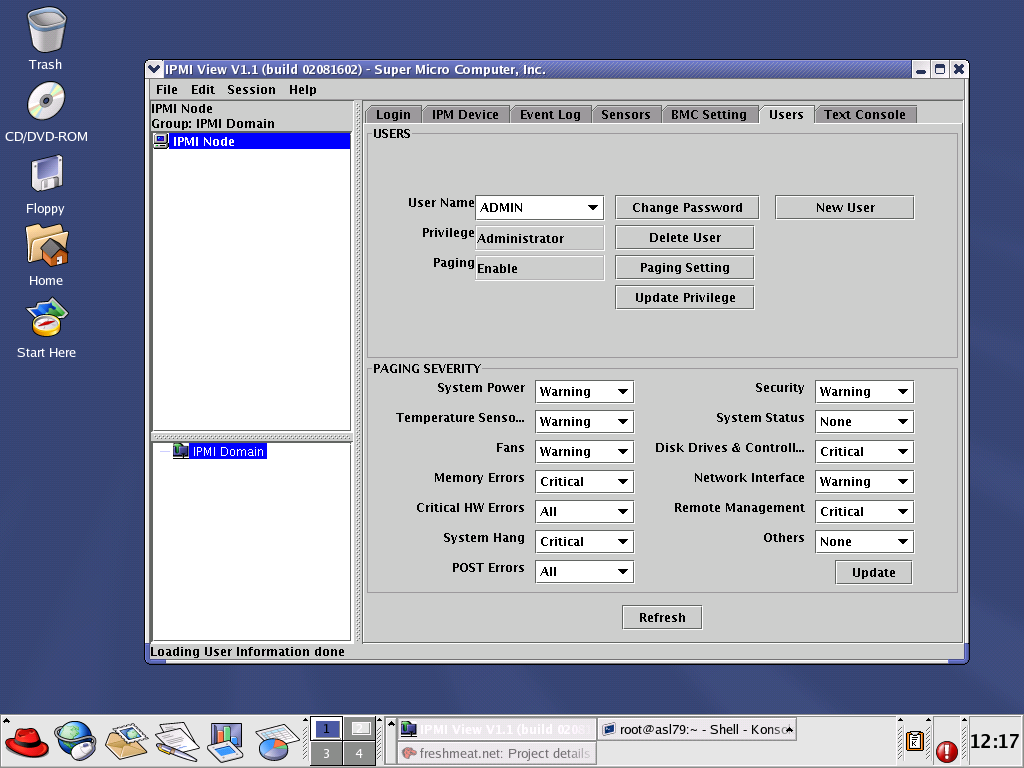Open the User Name ADMIN dropdown
The image size is (1024, 768).
point(539,208)
